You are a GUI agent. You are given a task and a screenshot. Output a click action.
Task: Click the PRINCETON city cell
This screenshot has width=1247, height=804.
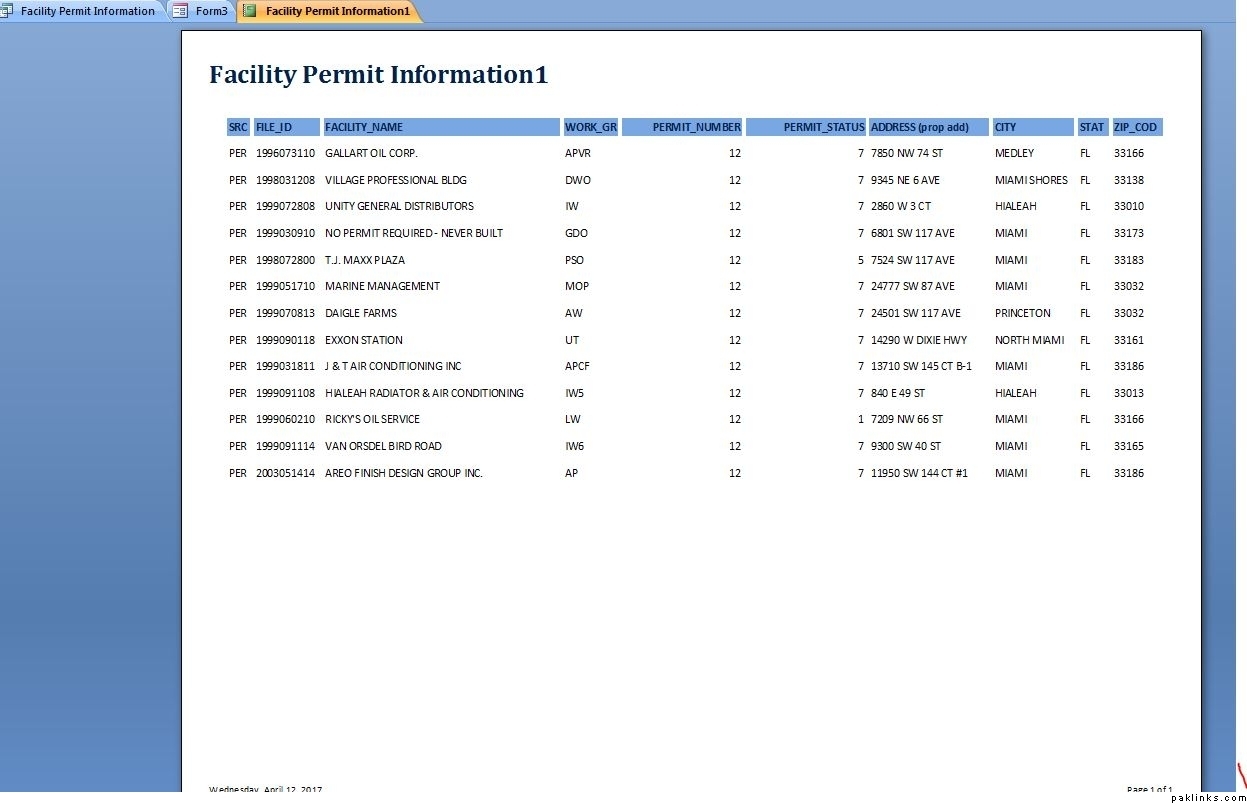click(1022, 313)
